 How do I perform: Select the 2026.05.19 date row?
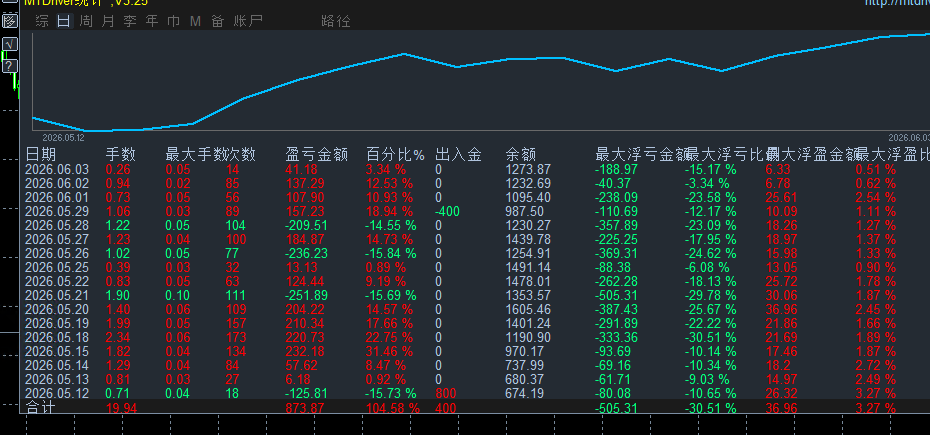coord(57,323)
